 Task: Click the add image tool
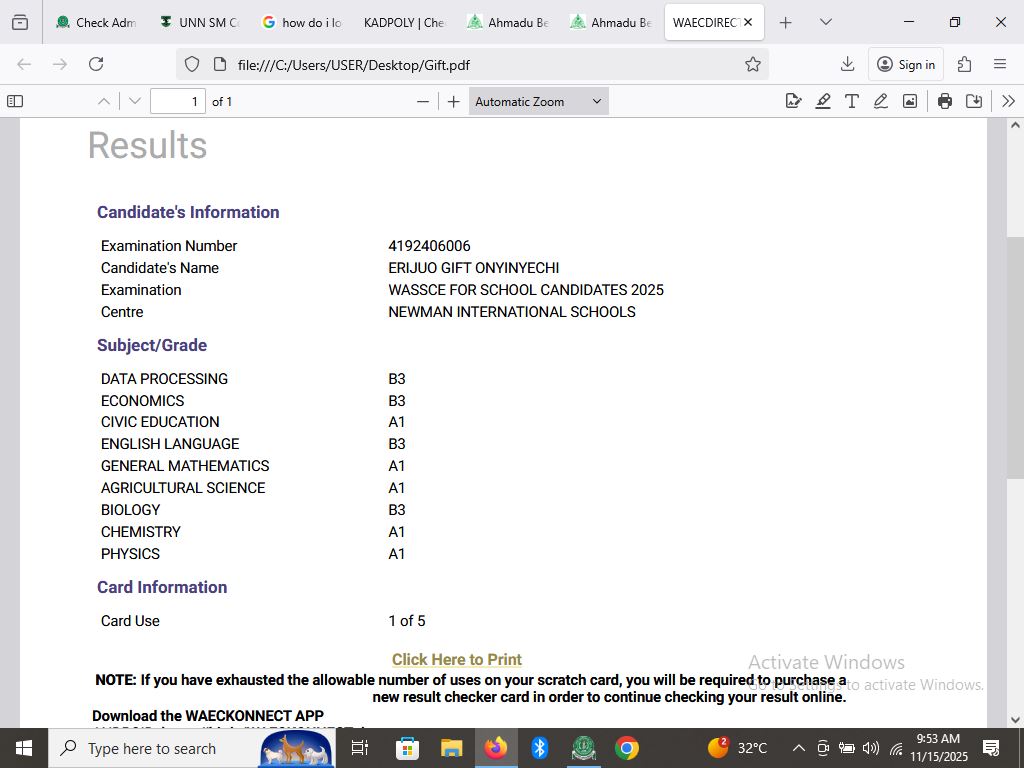pos(909,101)
